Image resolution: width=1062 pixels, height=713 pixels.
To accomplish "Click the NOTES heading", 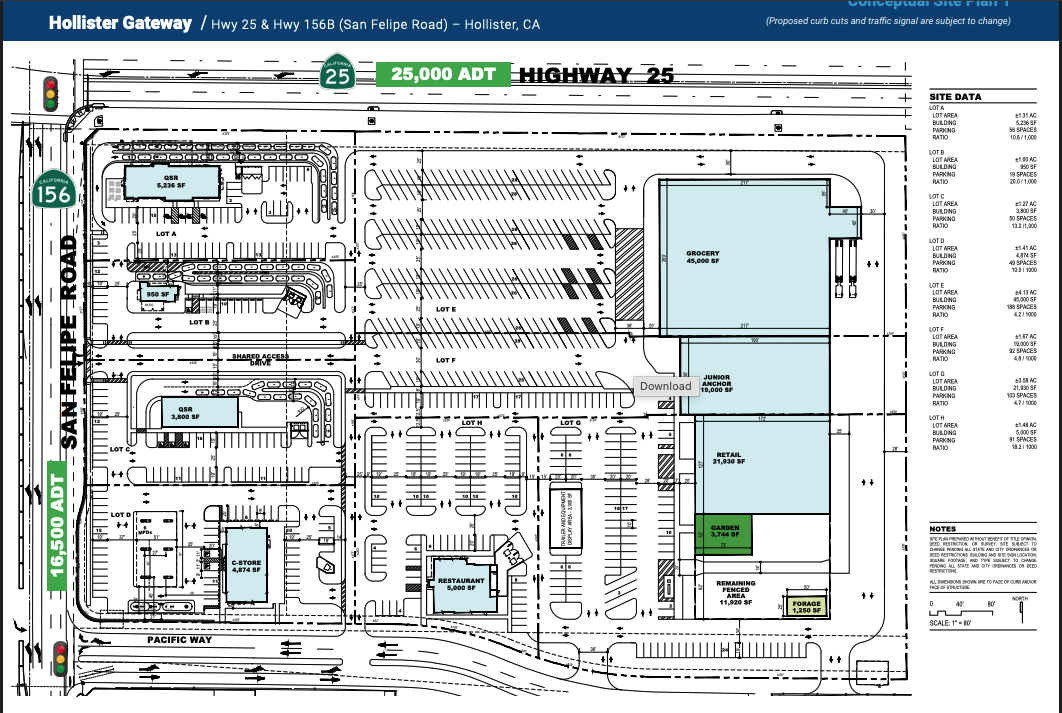I will pyautogui.click(x=942, y=529).
